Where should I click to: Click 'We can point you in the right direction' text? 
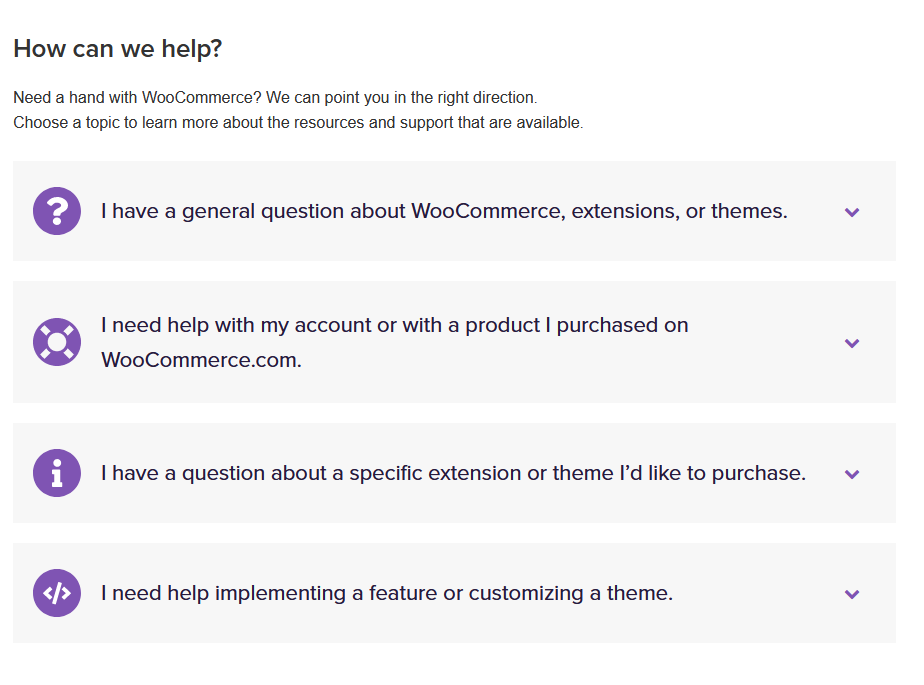click(402, 98)
